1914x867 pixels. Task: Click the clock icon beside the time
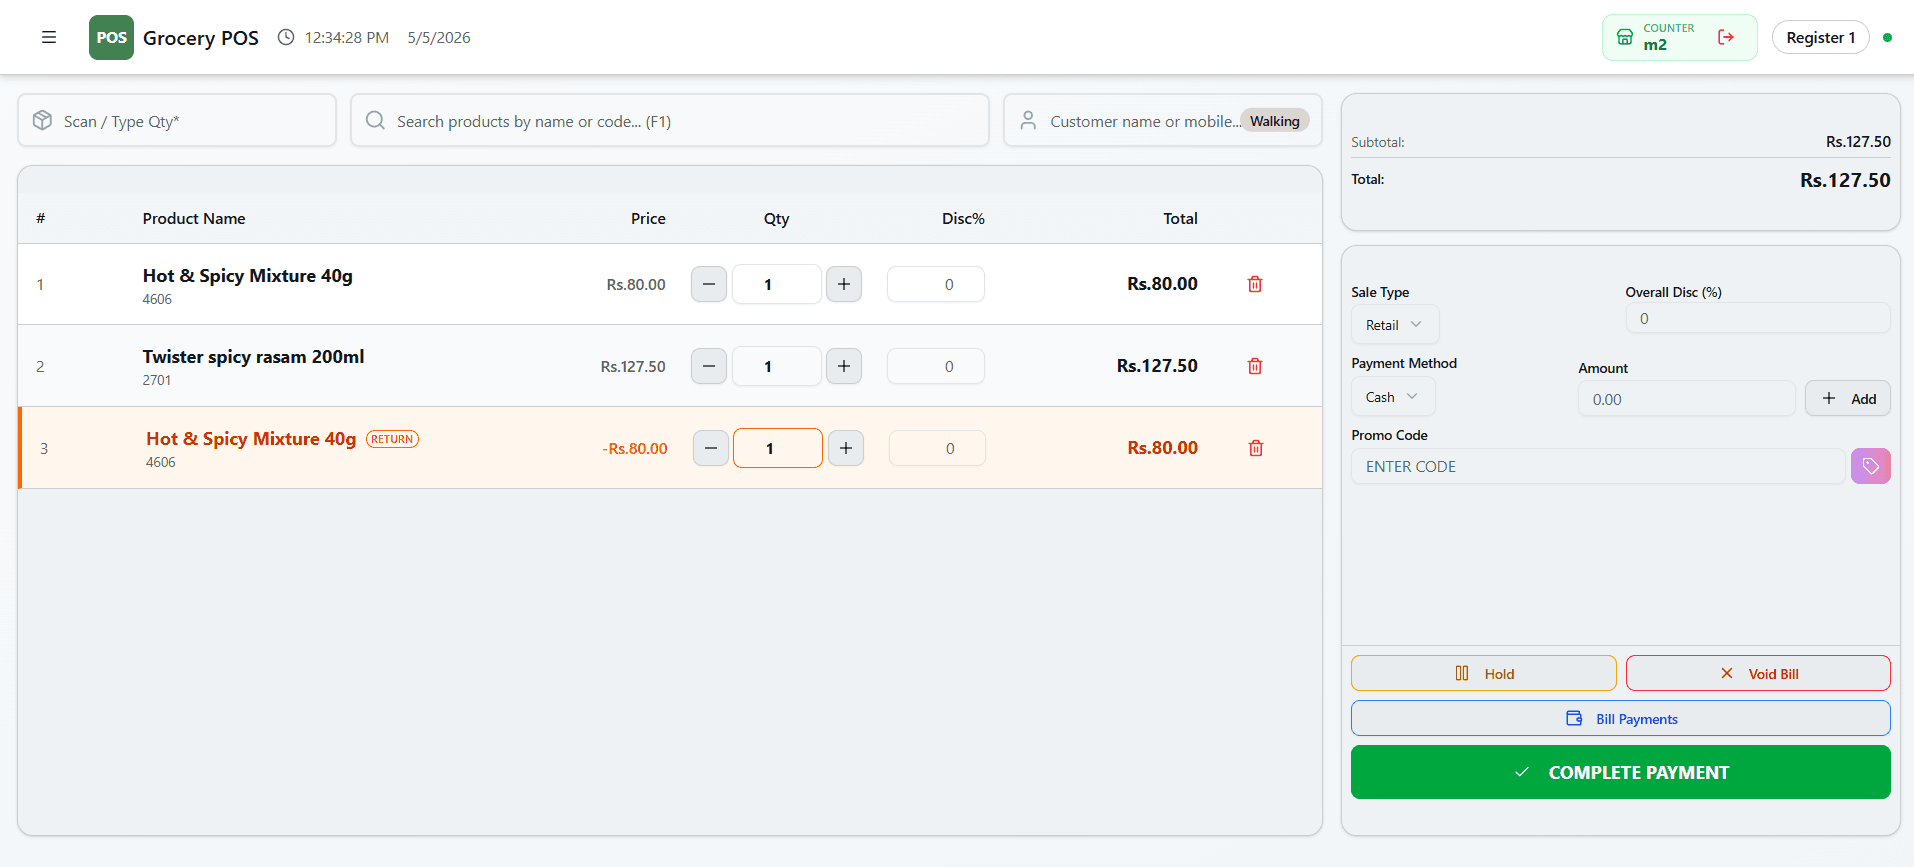tap(286, 37)
